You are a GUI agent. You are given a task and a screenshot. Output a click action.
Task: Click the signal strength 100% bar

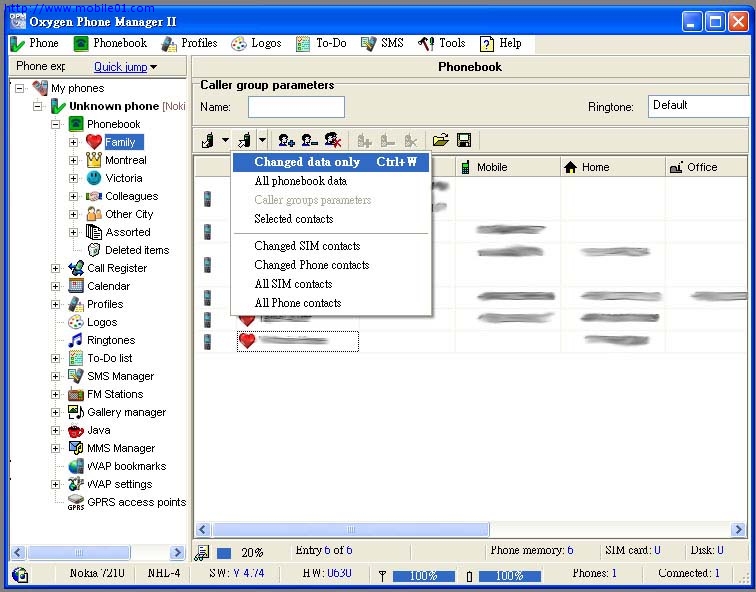[423, 576]
